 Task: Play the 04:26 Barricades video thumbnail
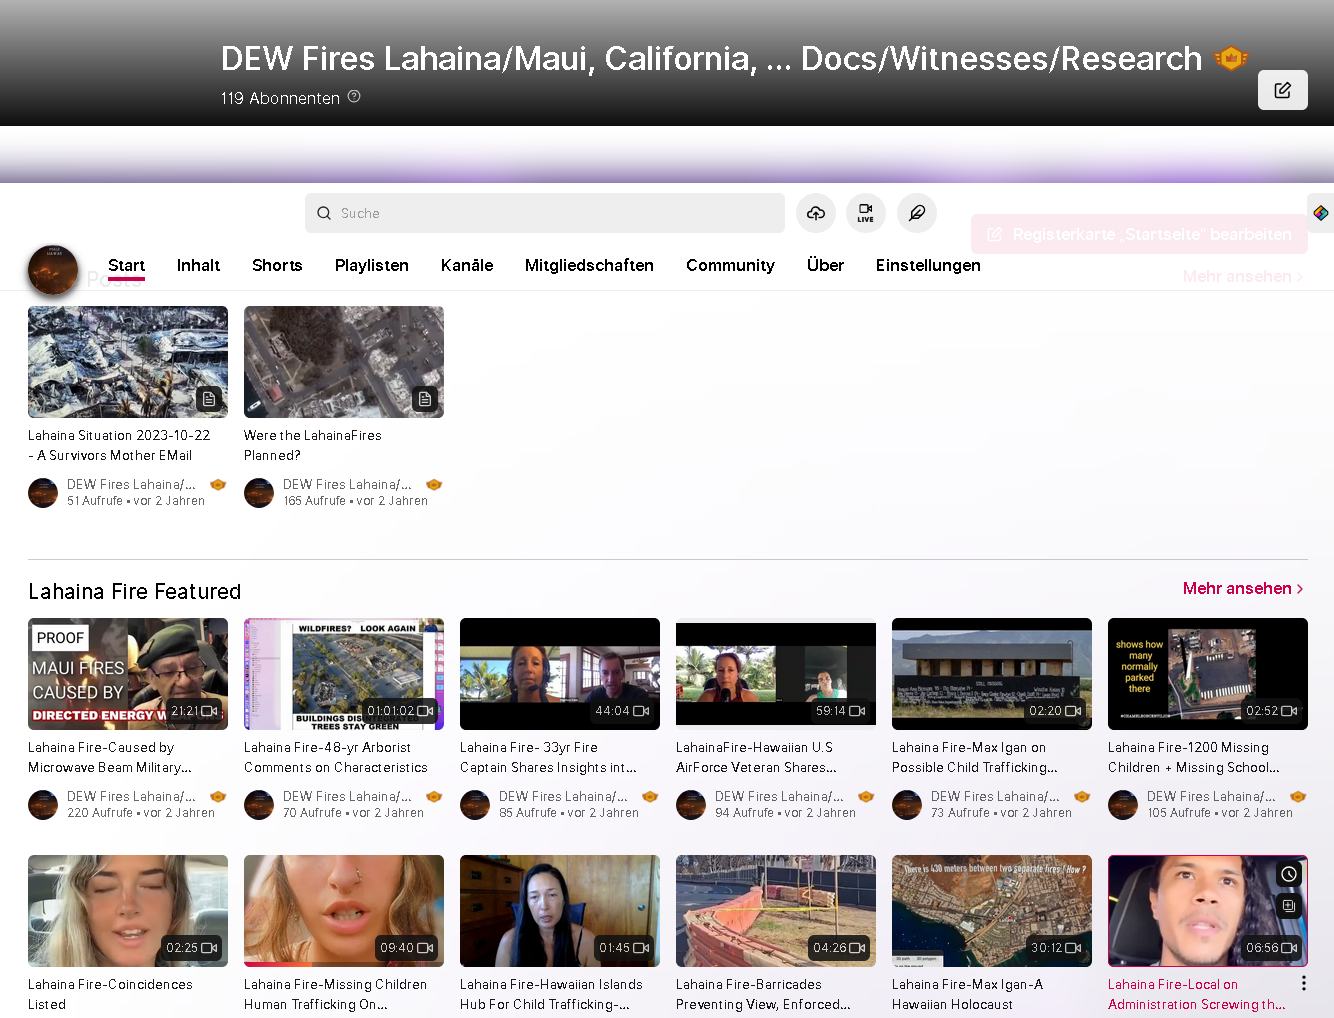pos(776,911)
